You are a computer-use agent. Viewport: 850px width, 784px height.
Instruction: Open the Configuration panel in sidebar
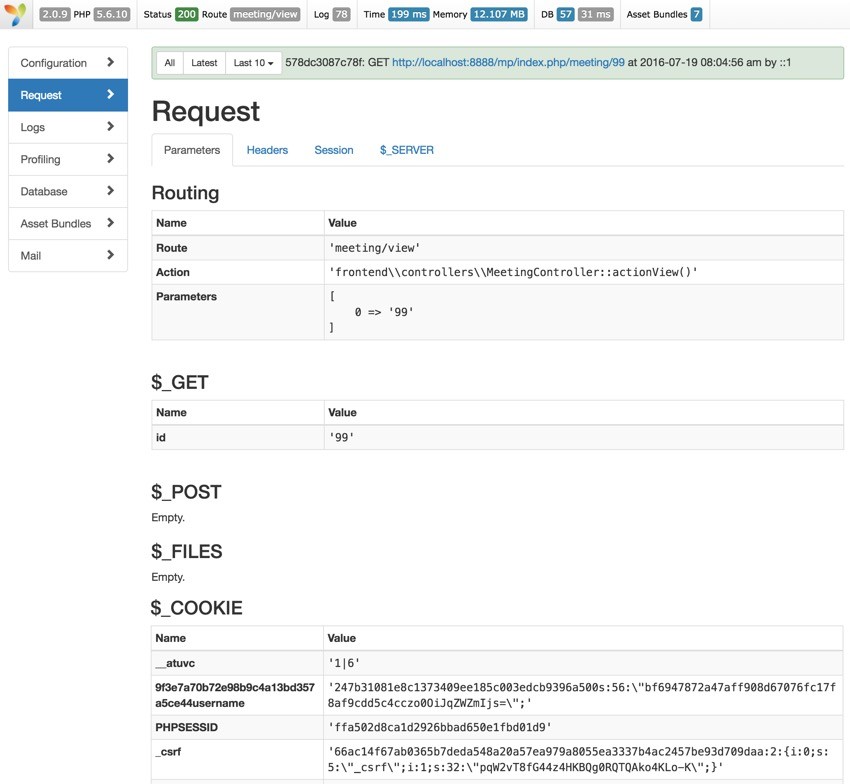point(68,63)
